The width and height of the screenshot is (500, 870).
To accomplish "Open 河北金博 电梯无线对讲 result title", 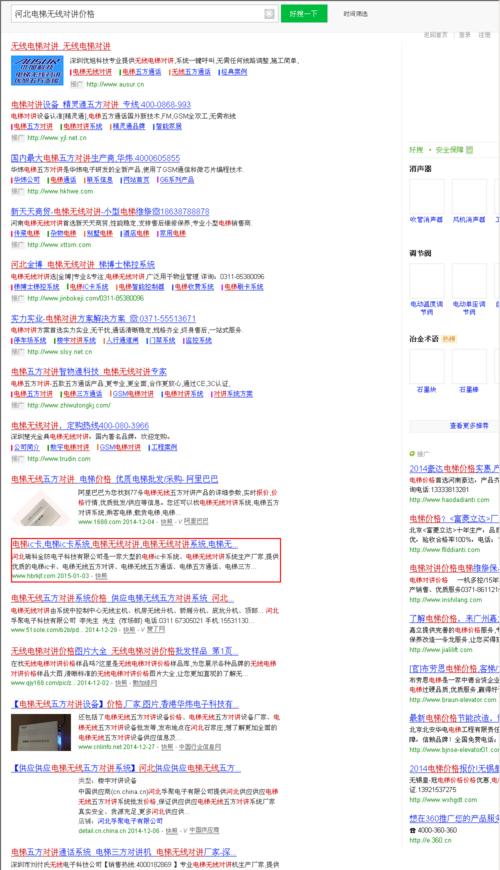I will tap(83, 265).
